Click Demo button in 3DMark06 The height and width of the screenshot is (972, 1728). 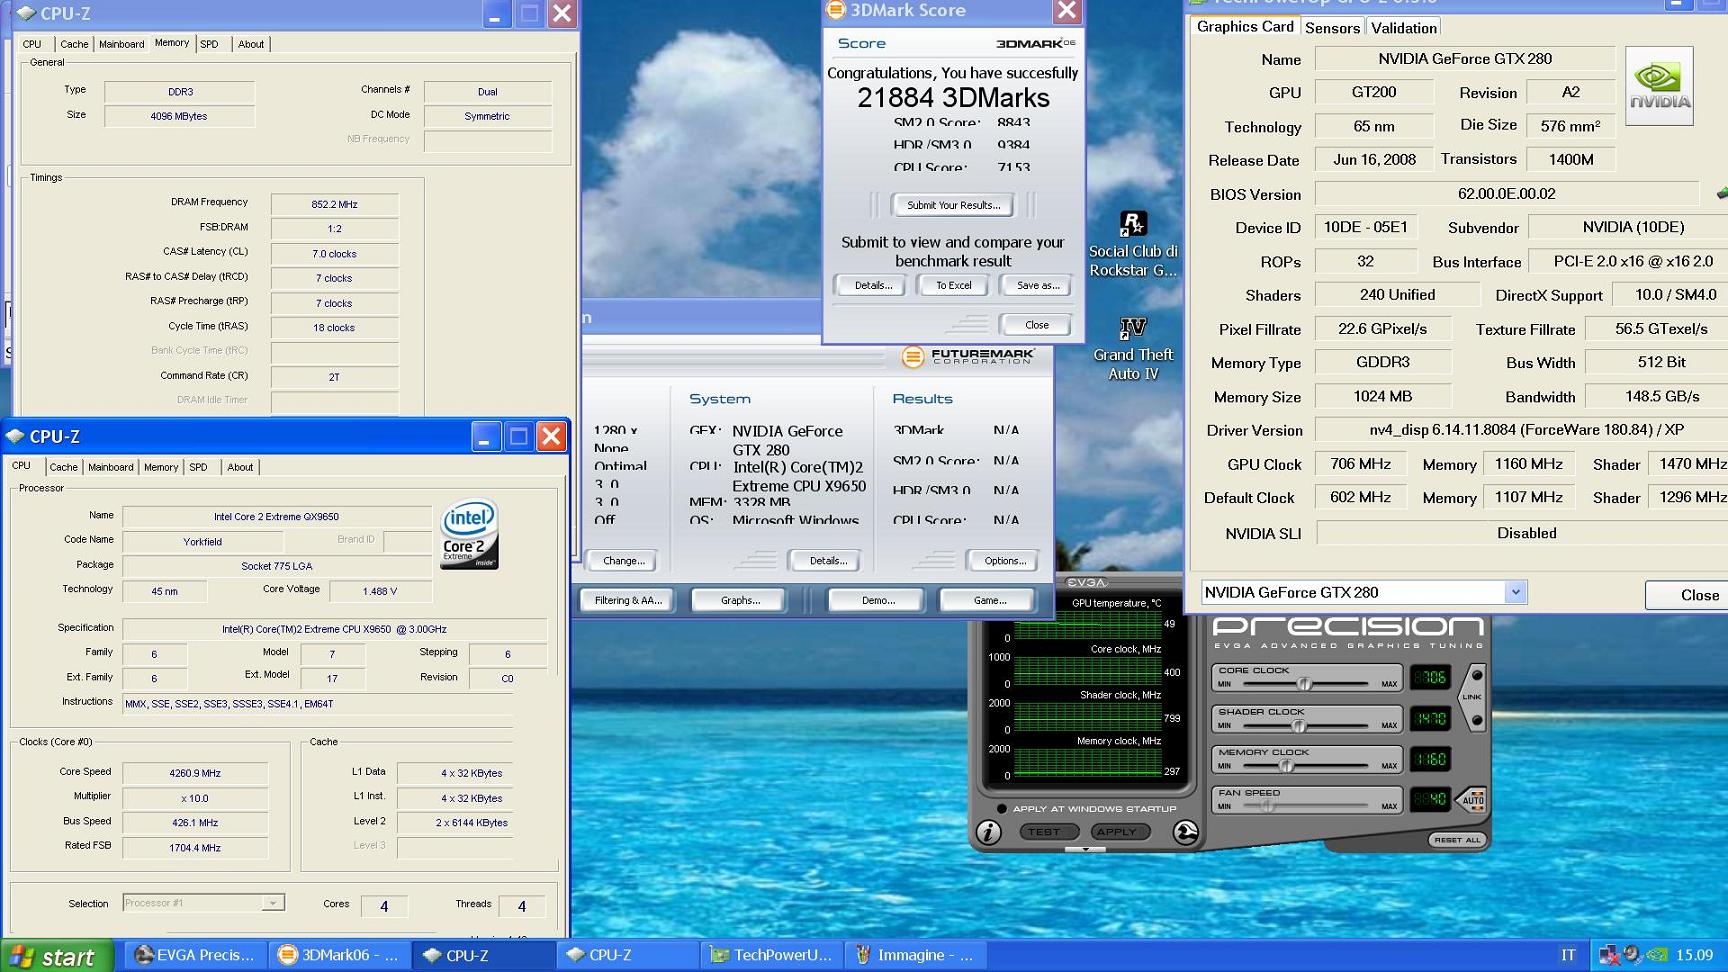(x=878, y=600)
